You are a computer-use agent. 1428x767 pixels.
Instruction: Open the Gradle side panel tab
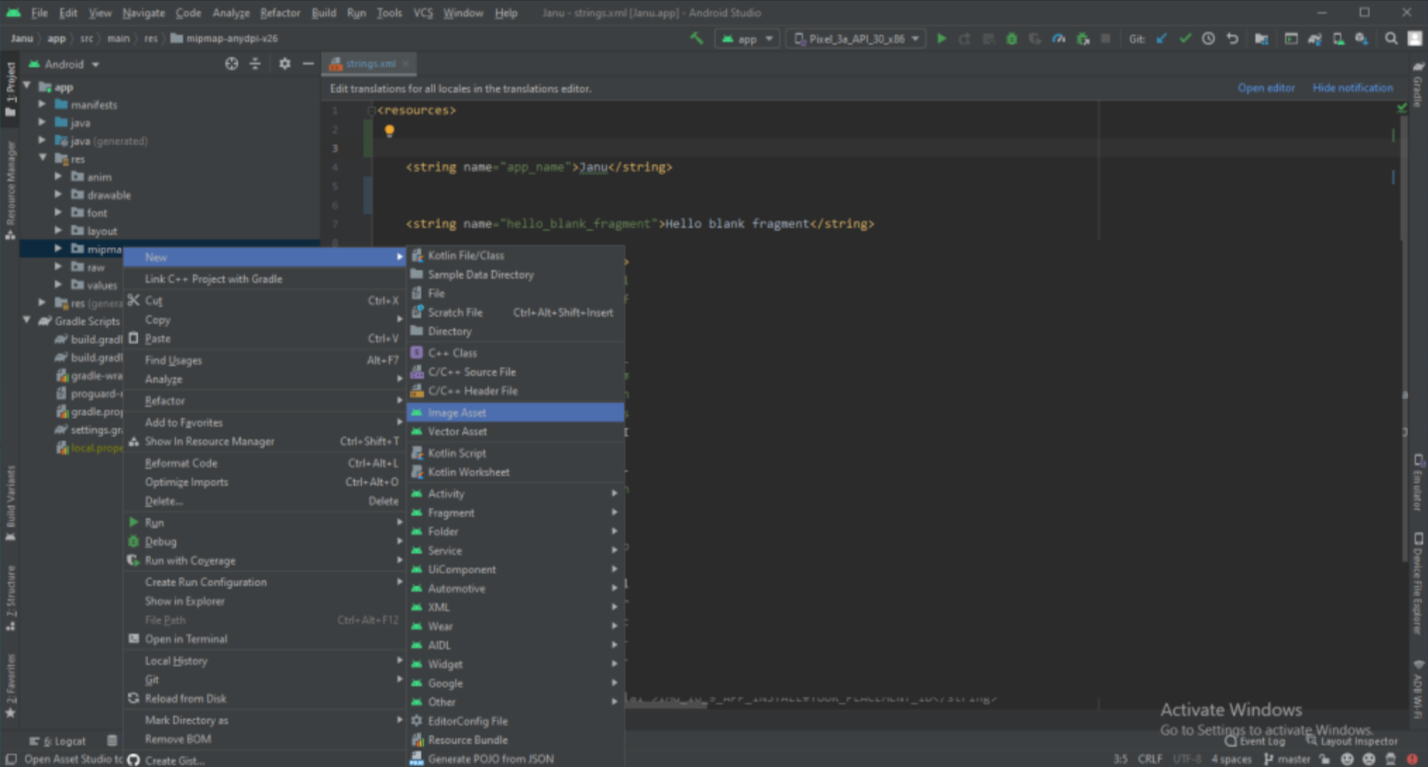pyautogui.click(x=1418, y=84)
